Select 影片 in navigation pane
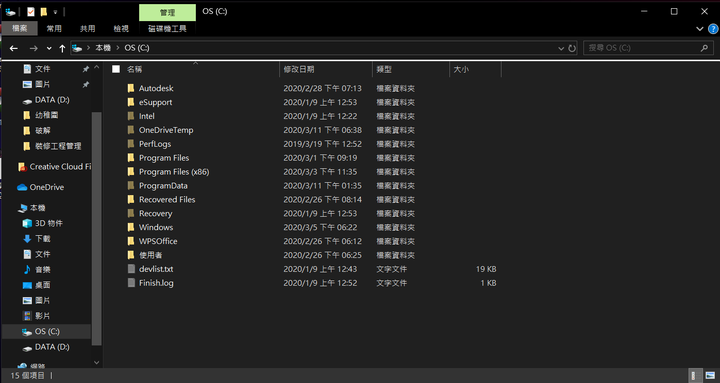720x383 pixels. [37, 316]
